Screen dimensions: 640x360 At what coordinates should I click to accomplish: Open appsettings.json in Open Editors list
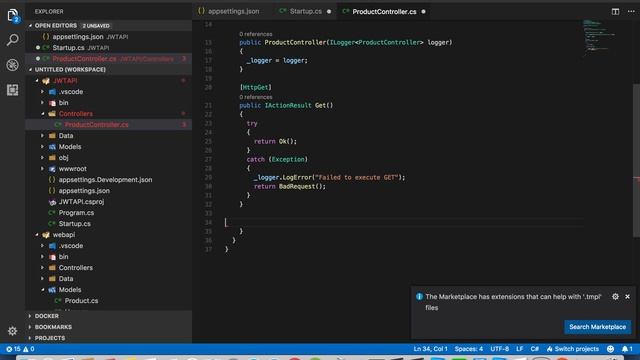click(x=109, y=36)
